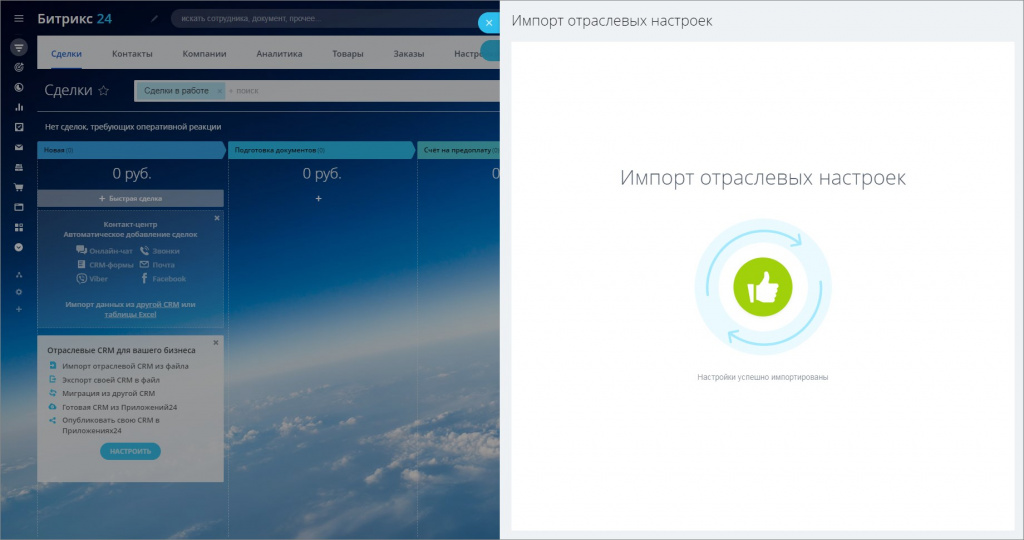This screenshot has width=1024, height=540.
Task: Click the funnel CRM icon in left sidebar
Action: [x=19, y=47]
